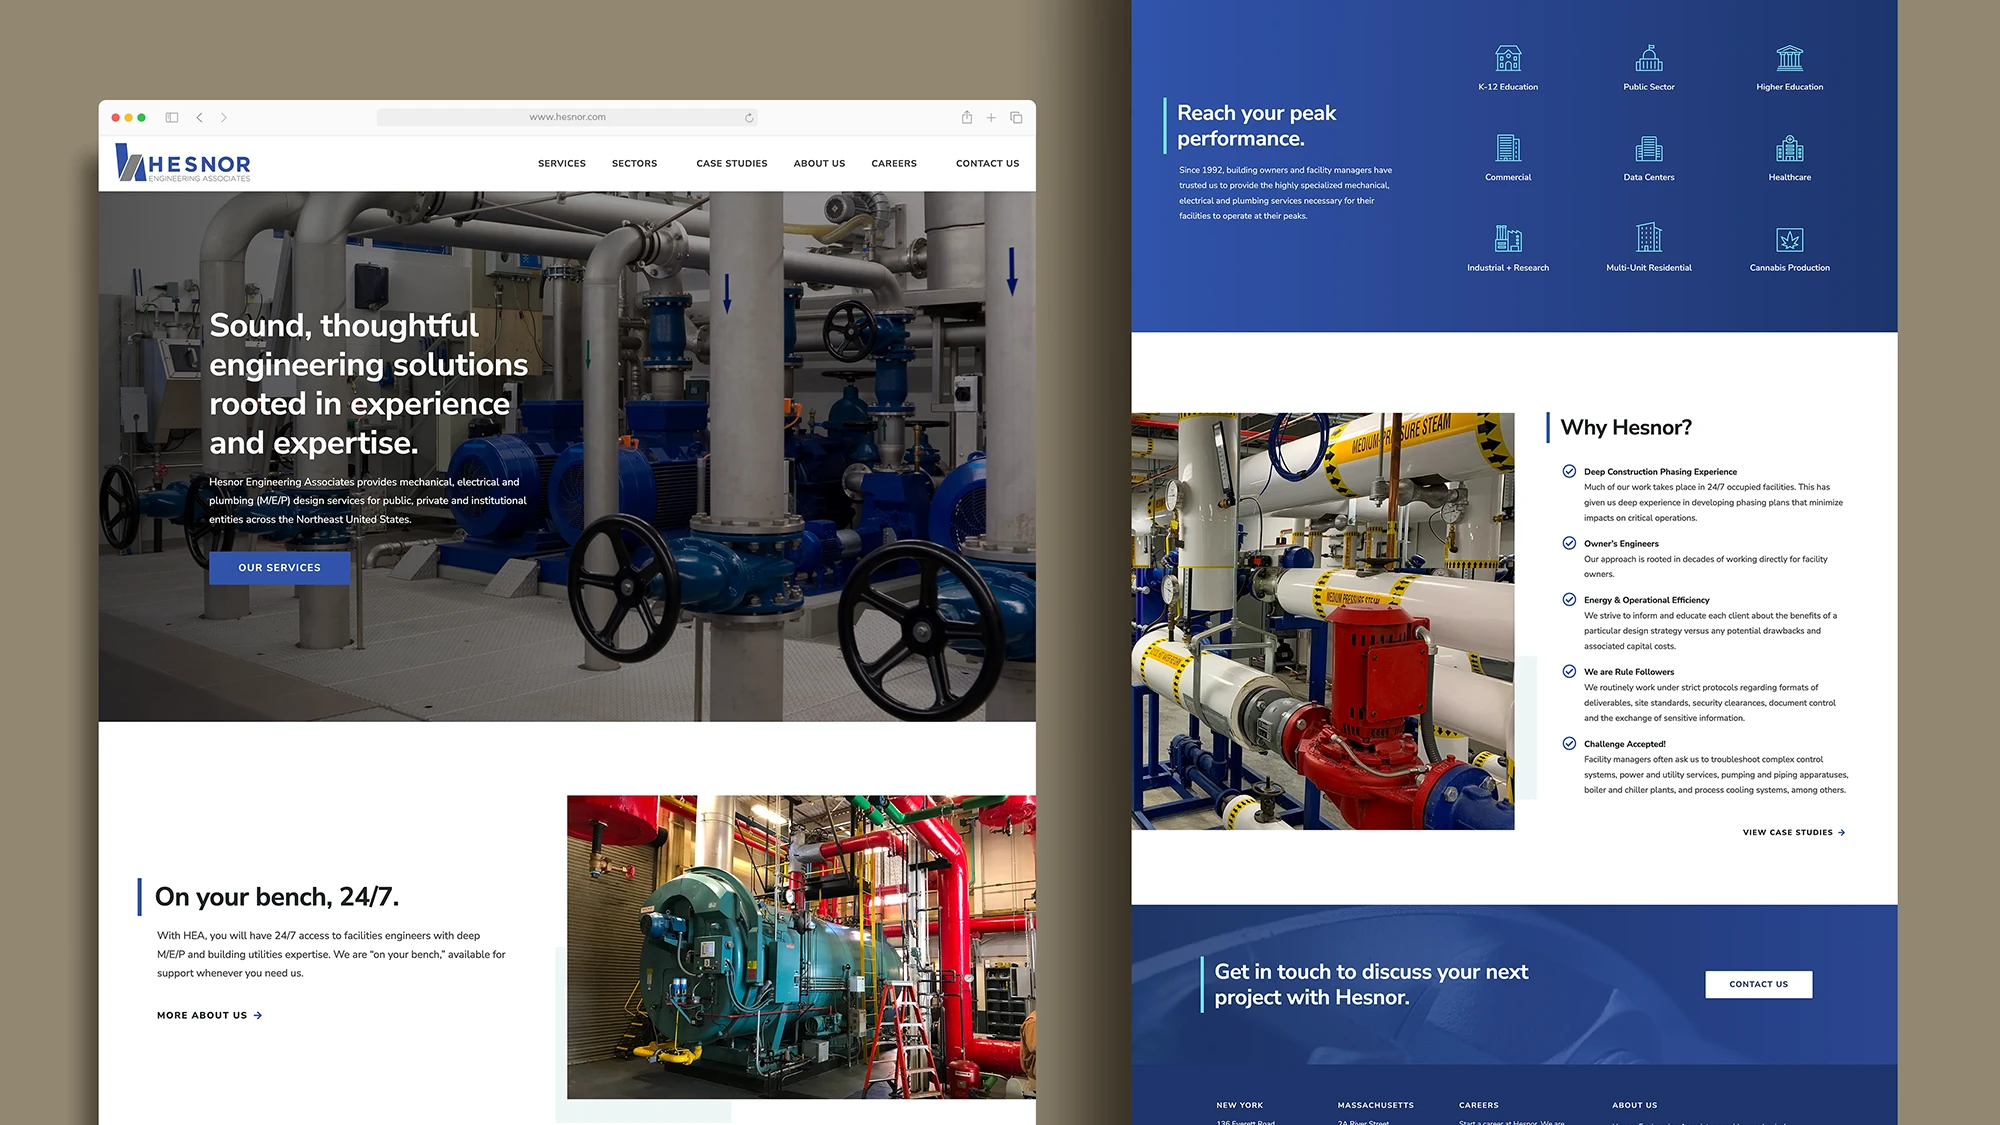Open the Careers footer heading
This screenshot has height=1125, width=2000.
1479,1105
